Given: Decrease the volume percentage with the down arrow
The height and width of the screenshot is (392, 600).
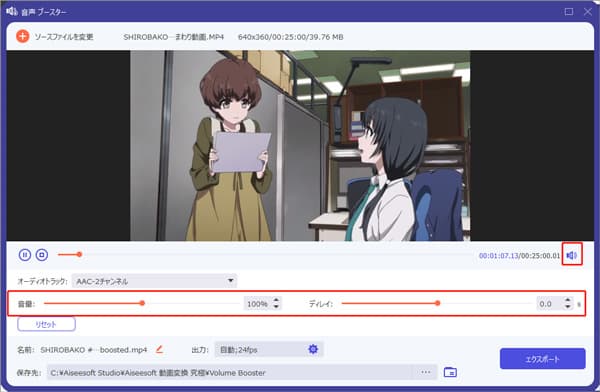Looking at the screenshot, I should click(x=276, y=307).
